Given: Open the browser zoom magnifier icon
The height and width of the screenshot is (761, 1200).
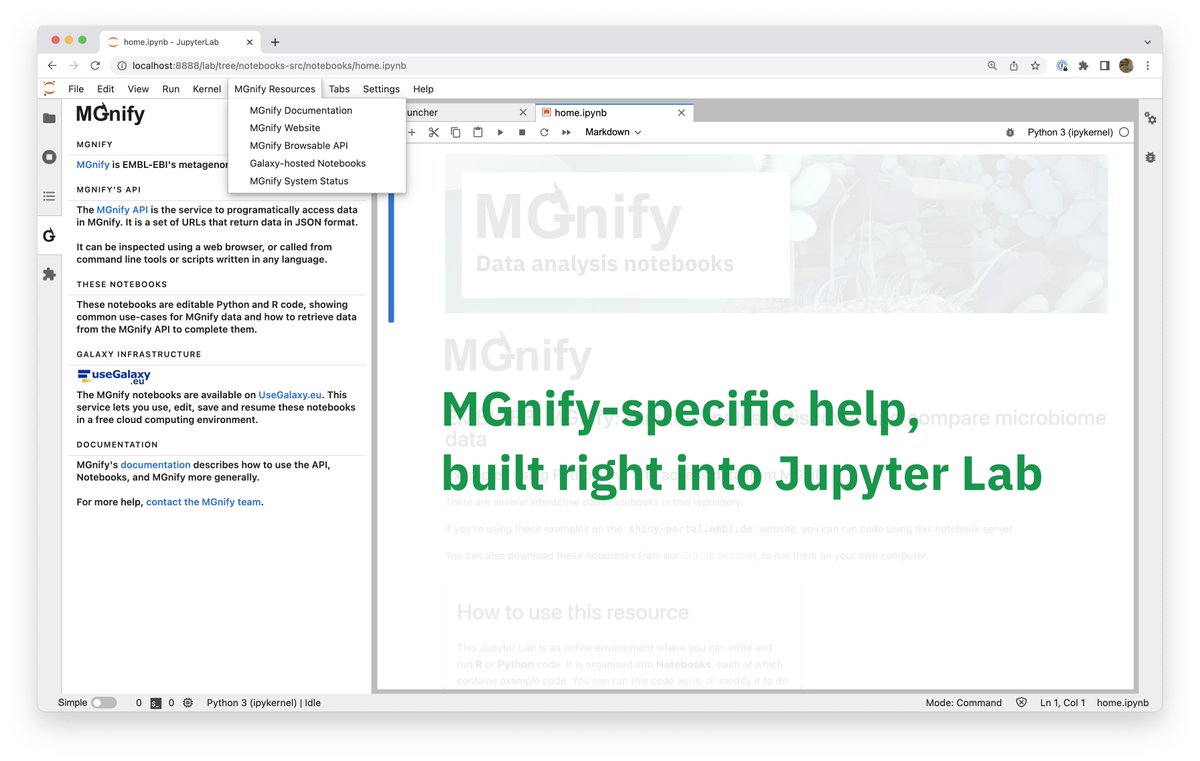Looking at the screenshot, I should pyautogui.click(x=992, y=65).
